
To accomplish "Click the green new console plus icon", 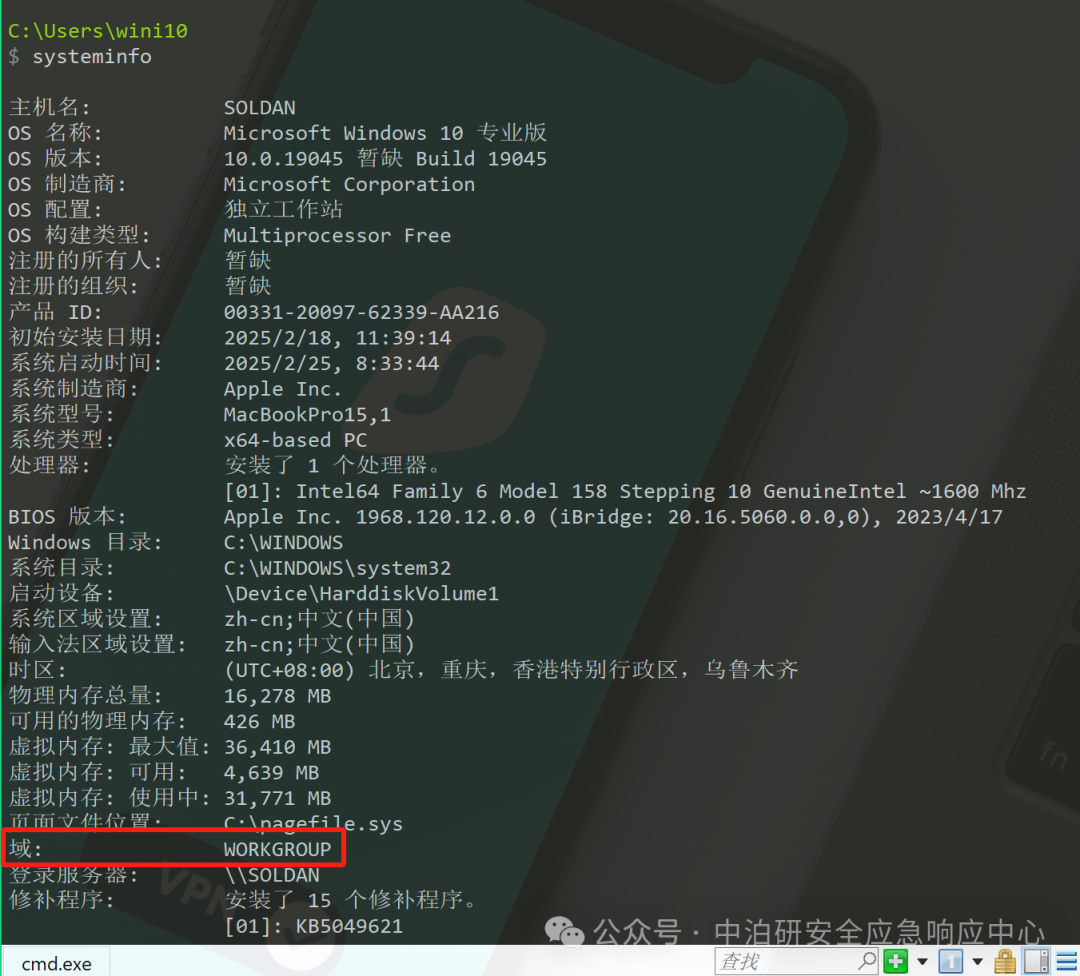I will coord(895,961).
